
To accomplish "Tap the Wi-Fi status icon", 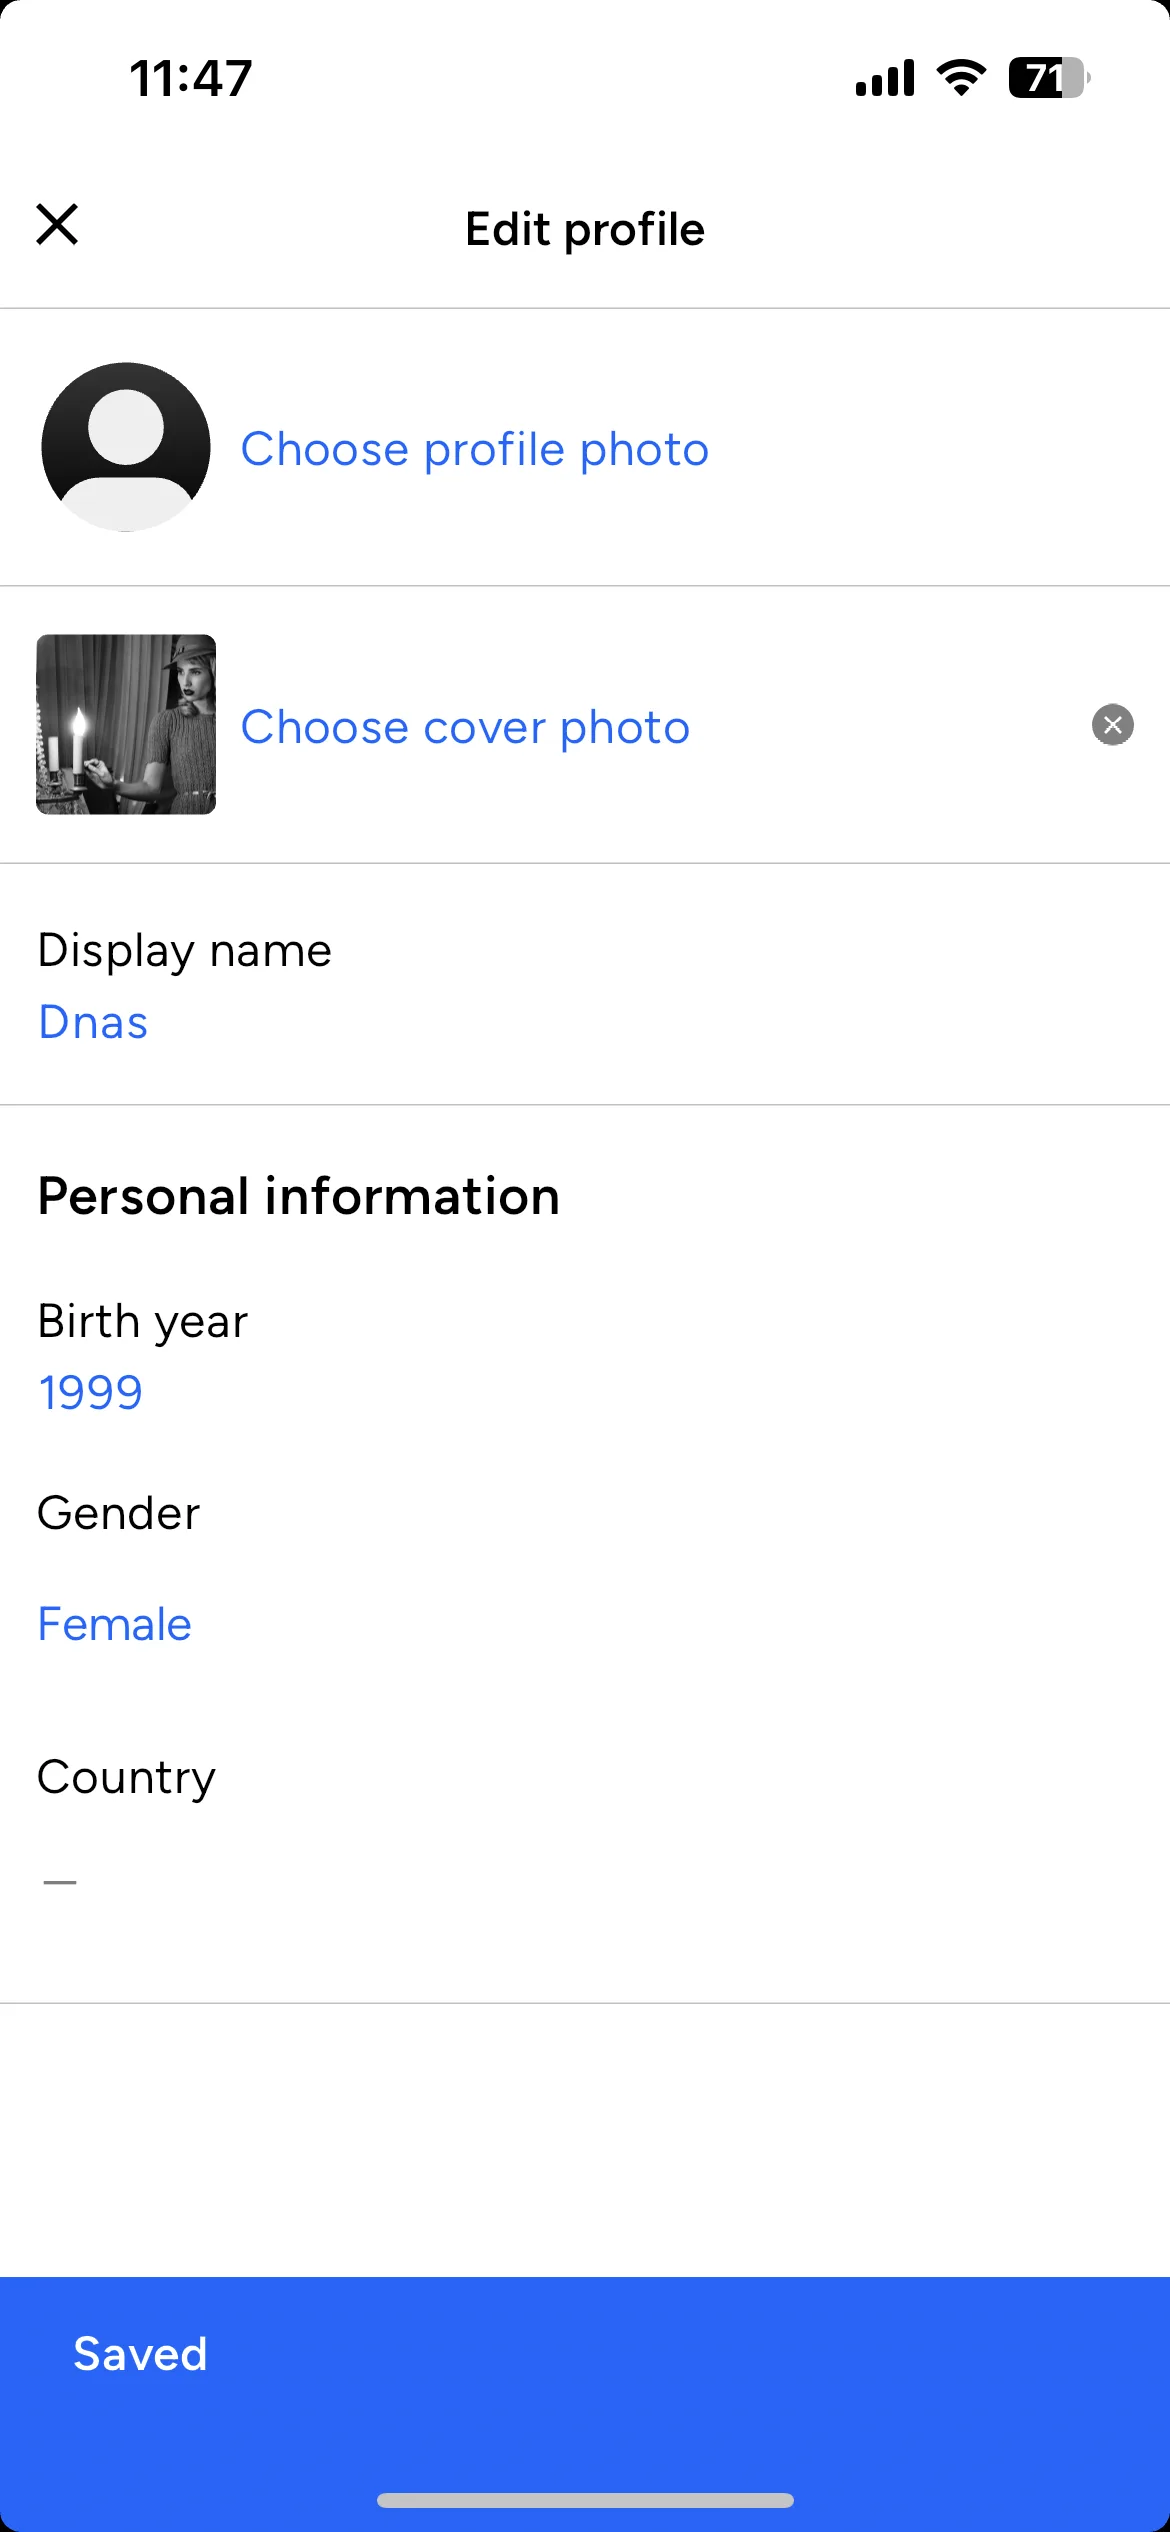I will [961, 78].
